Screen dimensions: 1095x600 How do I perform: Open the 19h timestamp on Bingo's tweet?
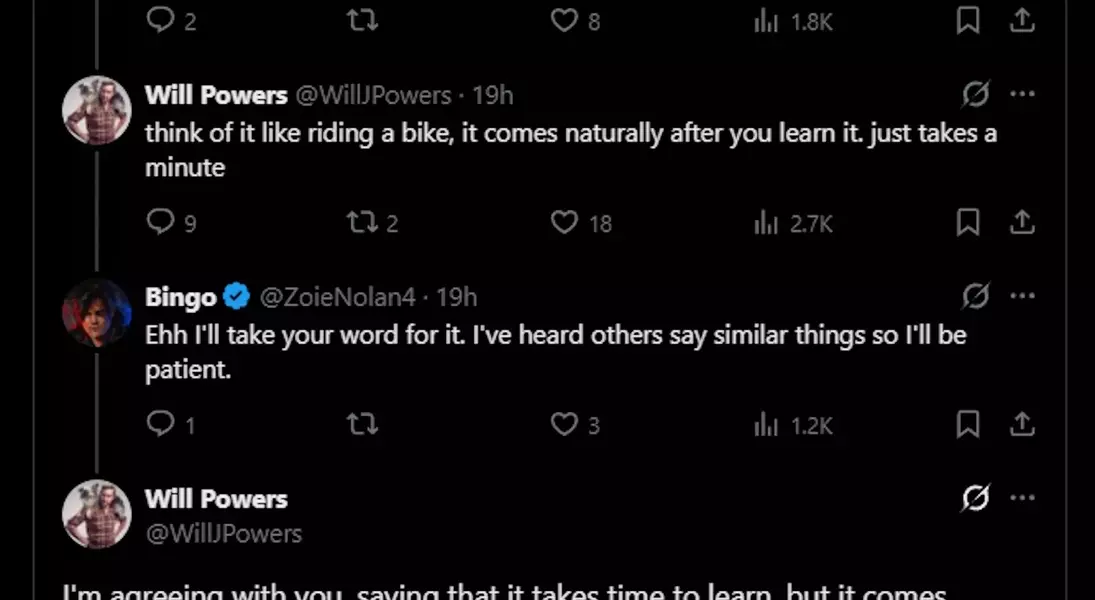(457, 297)
